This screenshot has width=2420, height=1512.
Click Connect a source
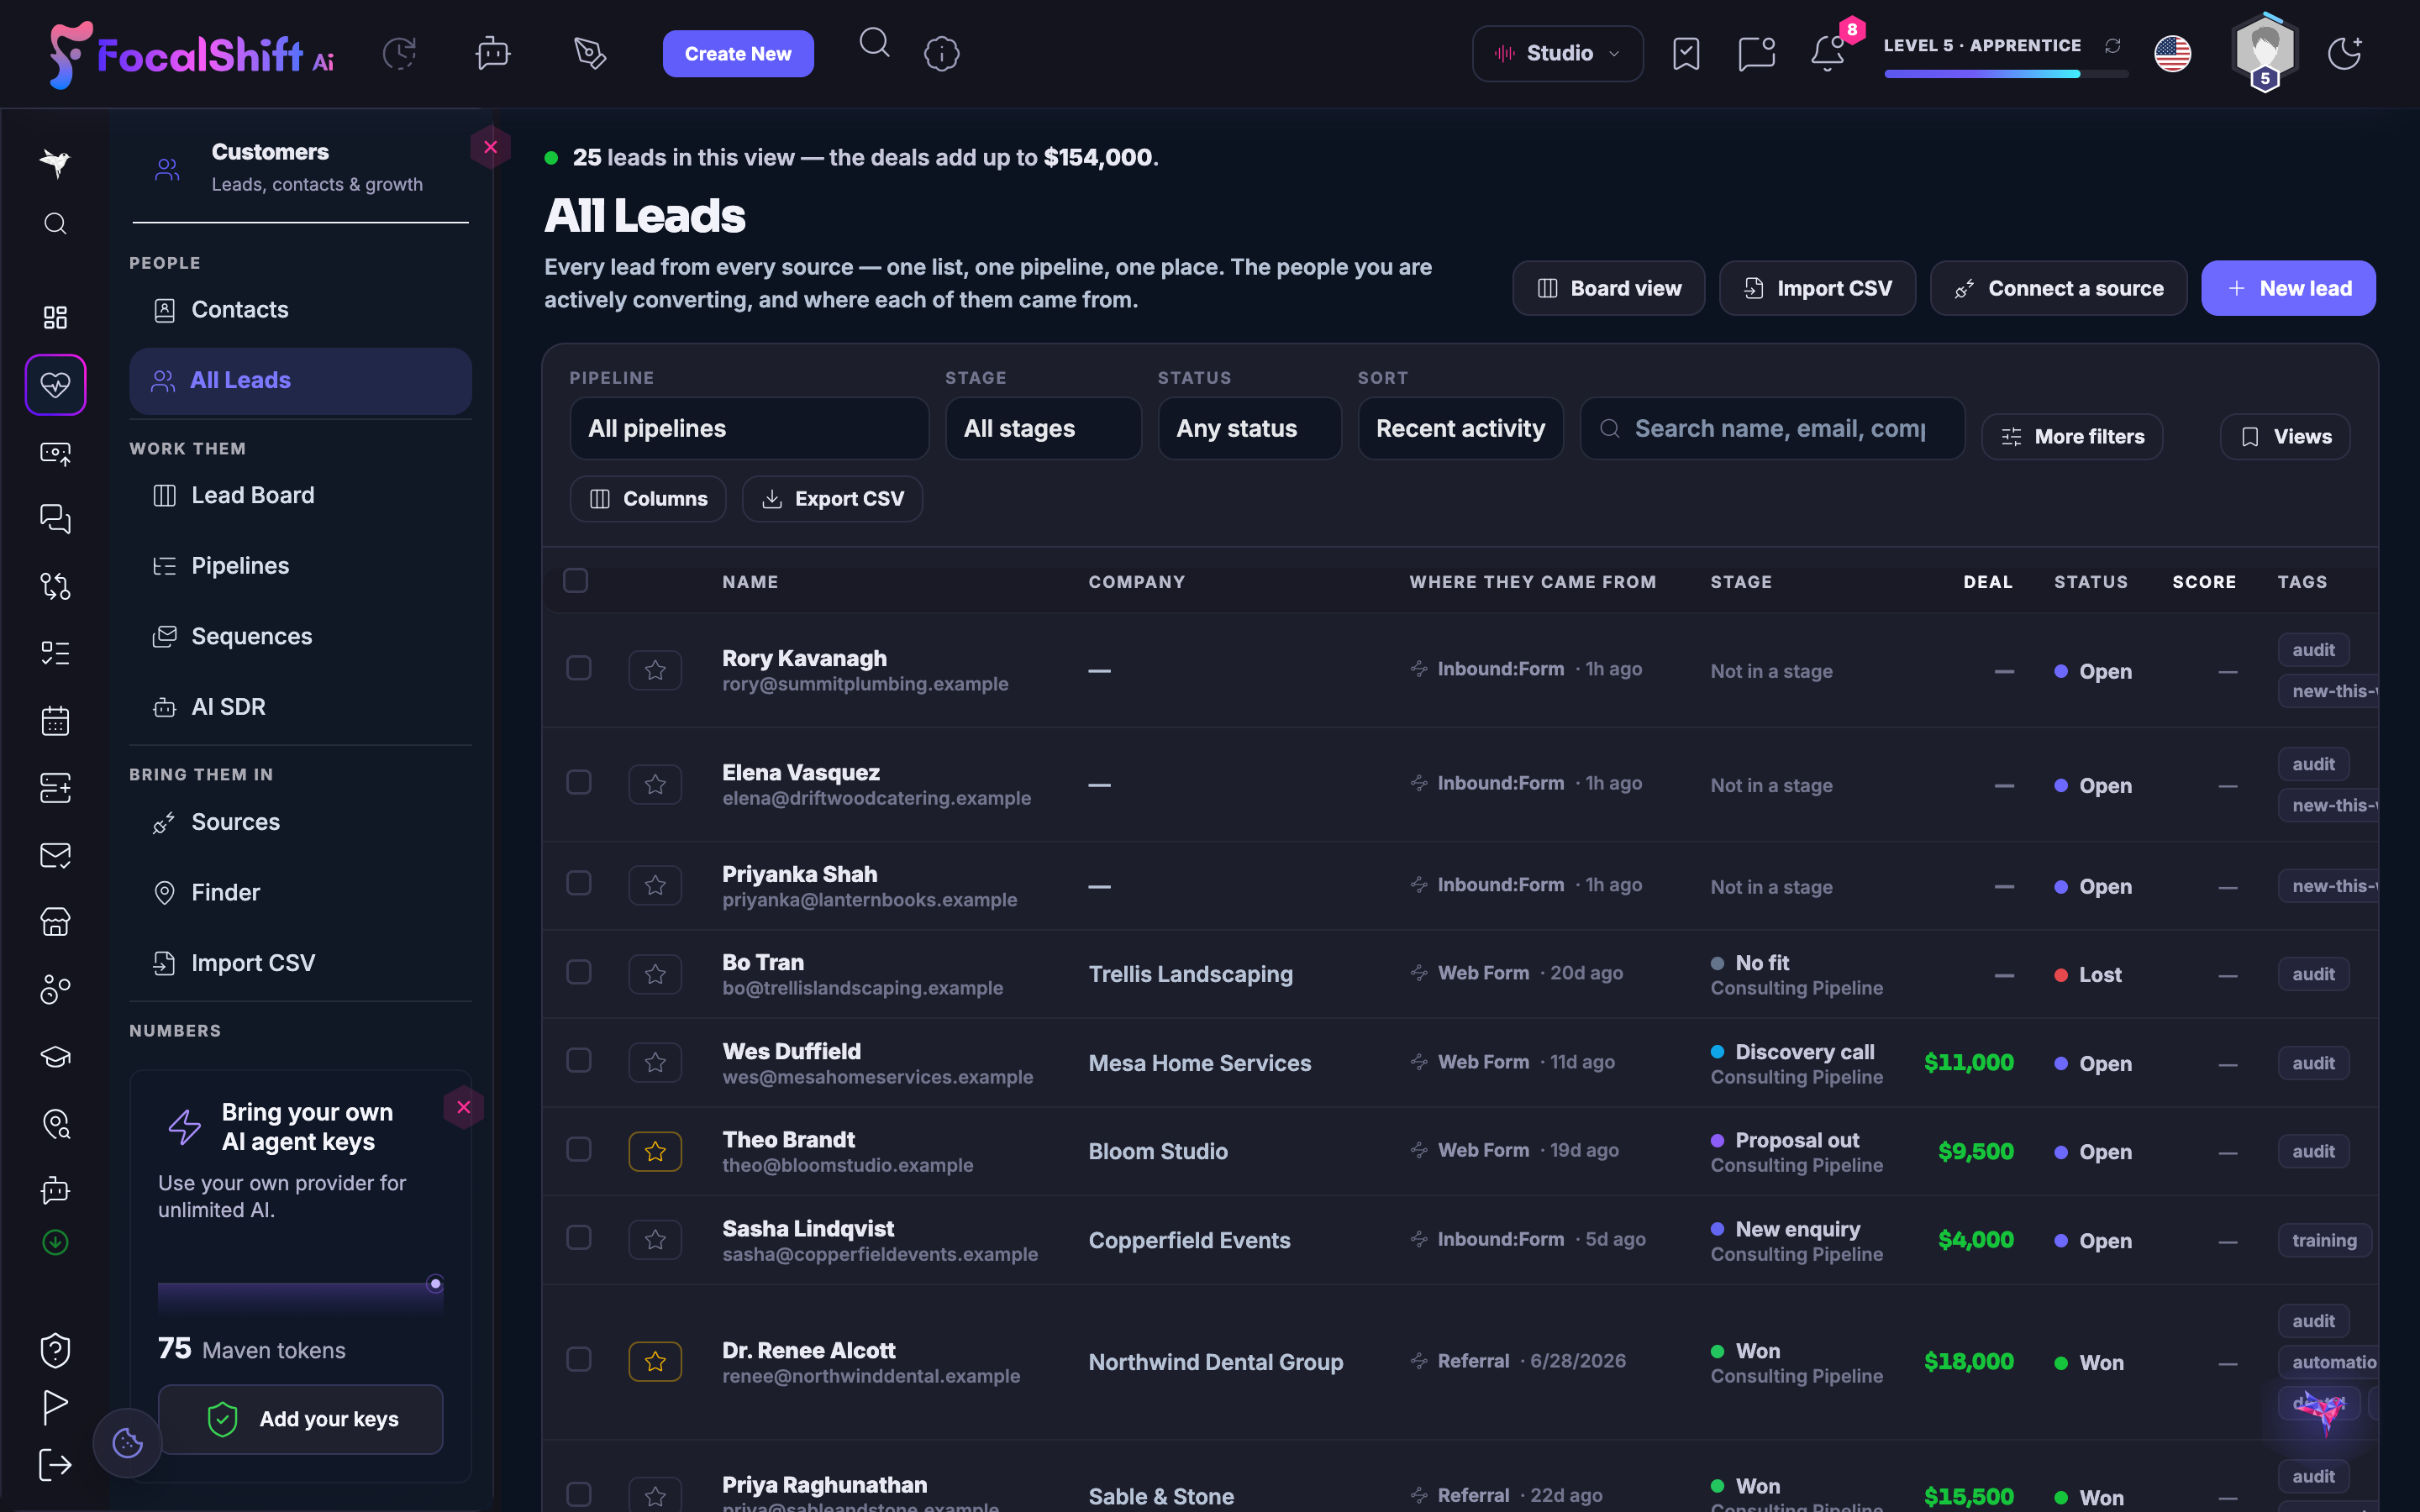tap(2058, 289)
